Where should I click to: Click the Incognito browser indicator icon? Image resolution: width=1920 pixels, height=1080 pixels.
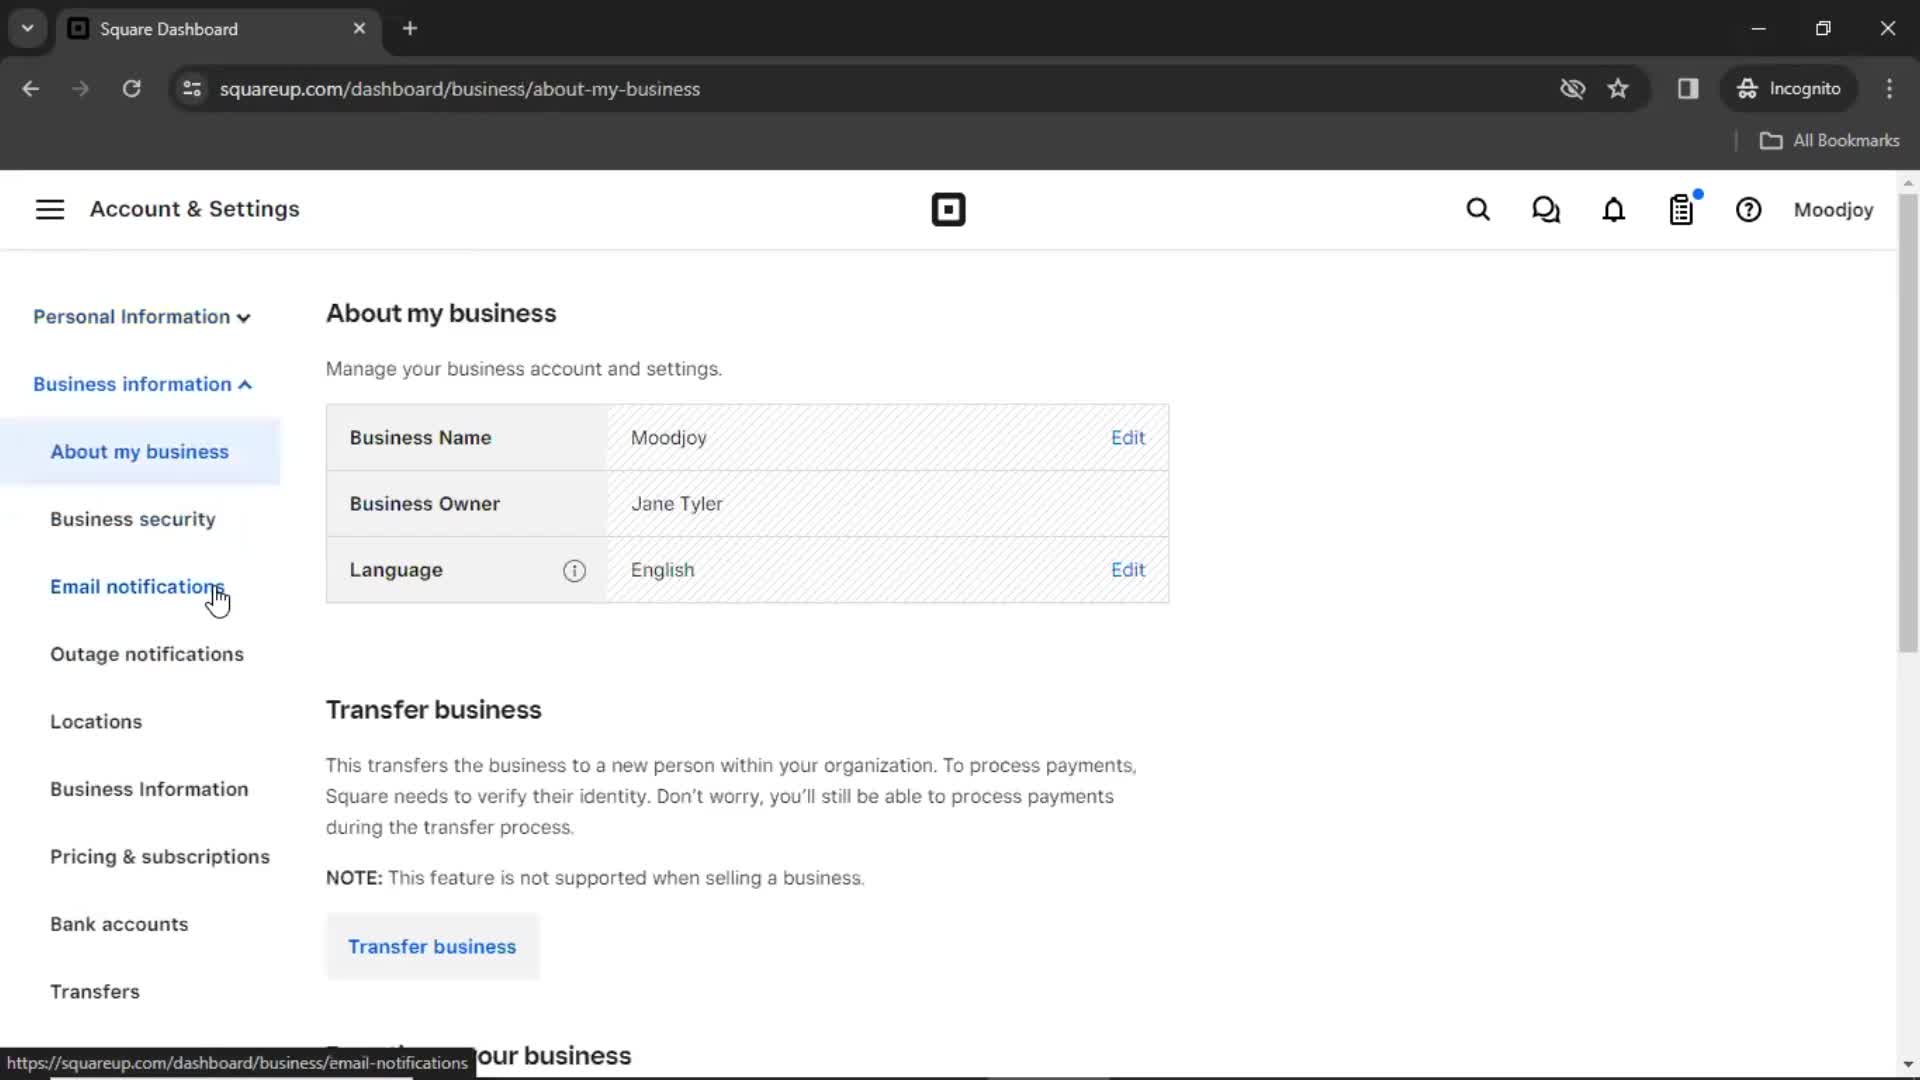click(x=1747, y=88)
